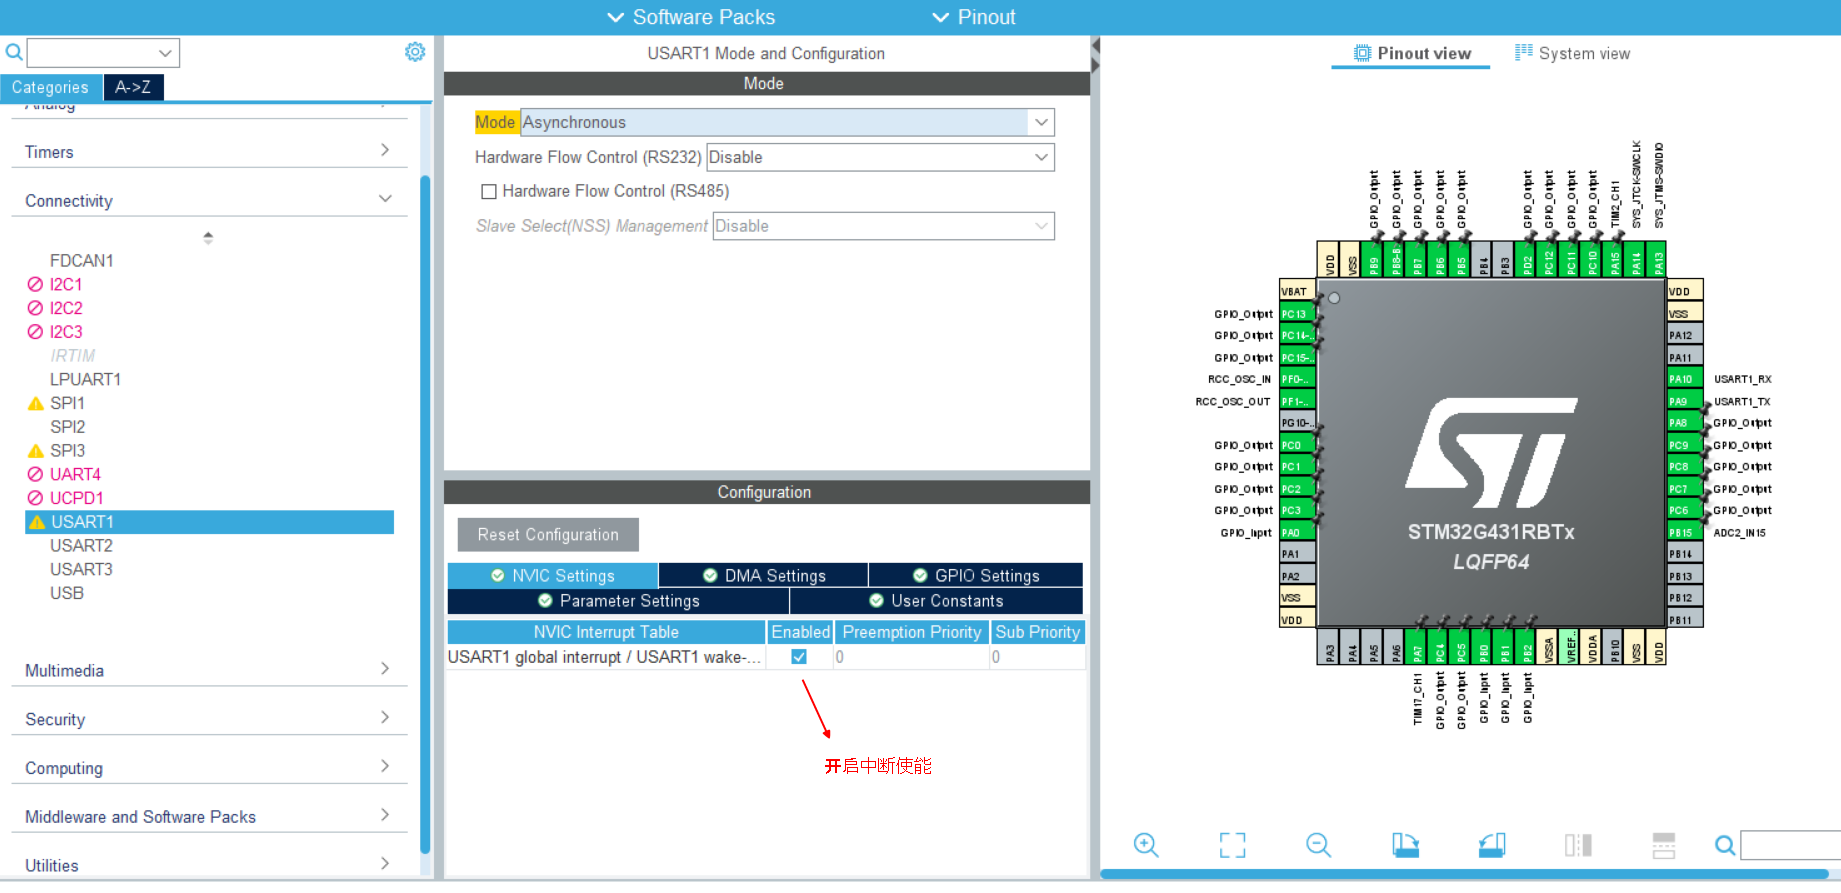This screenshot has width=1841, height=893.
Task: Open the User Constants tab
Action: tap(936, 601)
